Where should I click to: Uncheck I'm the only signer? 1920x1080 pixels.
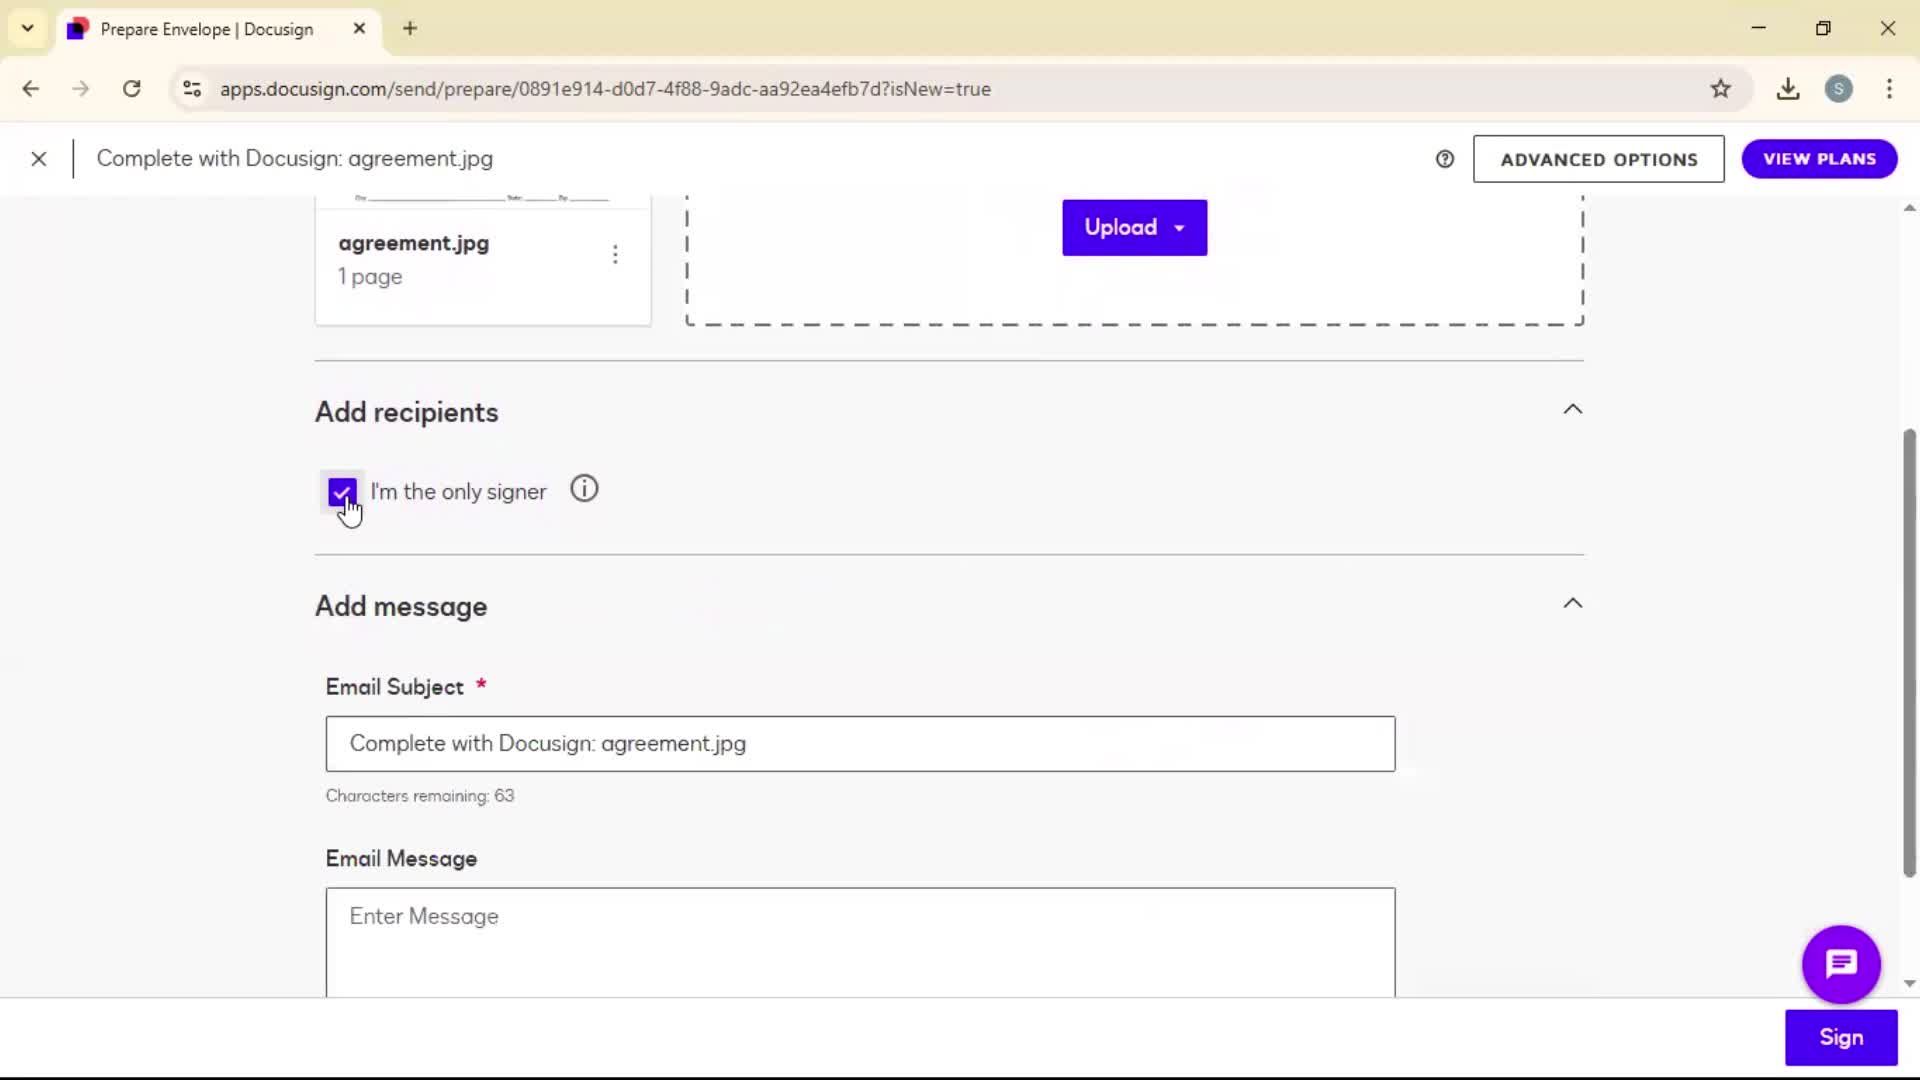341,492
